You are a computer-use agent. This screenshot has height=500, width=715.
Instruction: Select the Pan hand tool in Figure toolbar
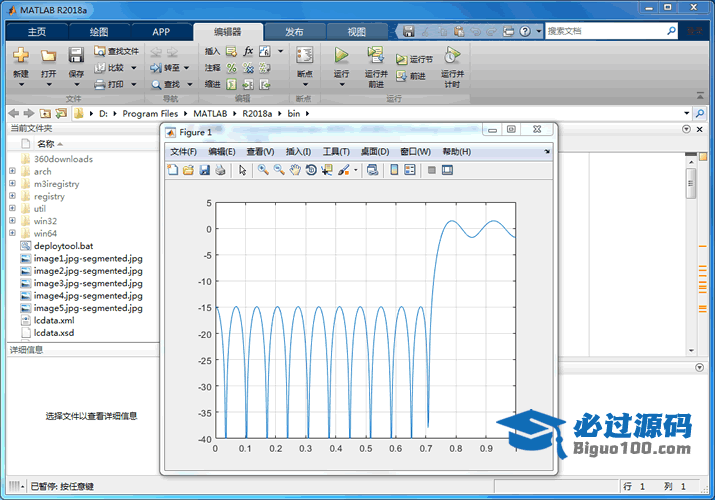[x=295, y=170]
